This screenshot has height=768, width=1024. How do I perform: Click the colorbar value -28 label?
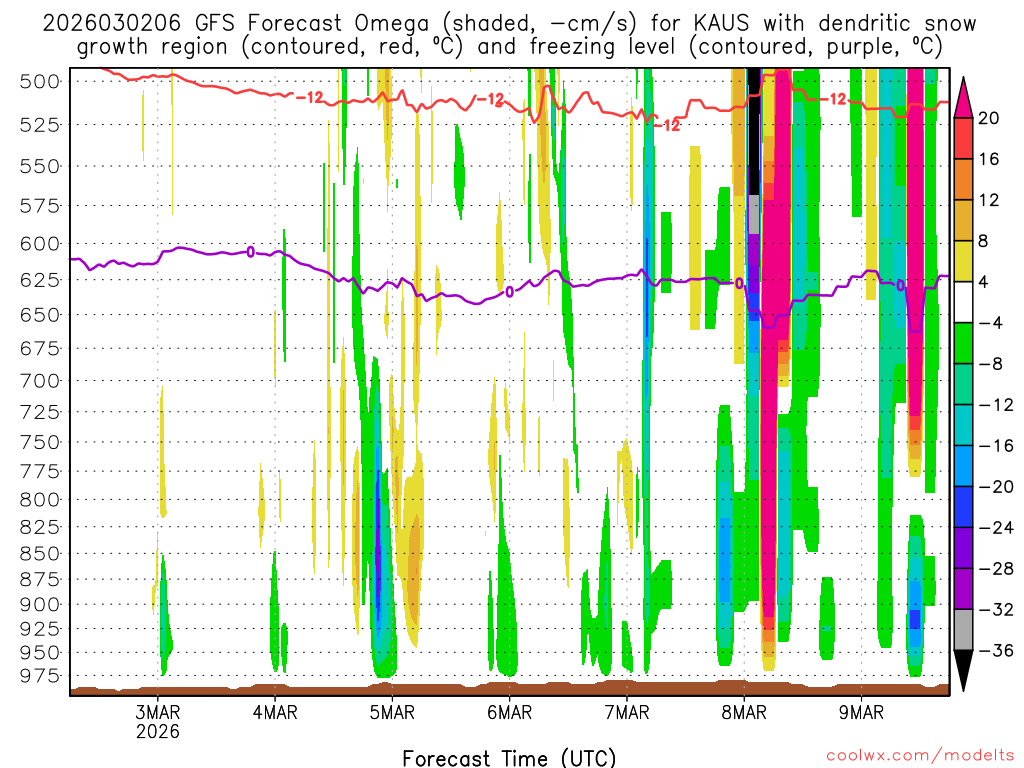click(996, 569)
